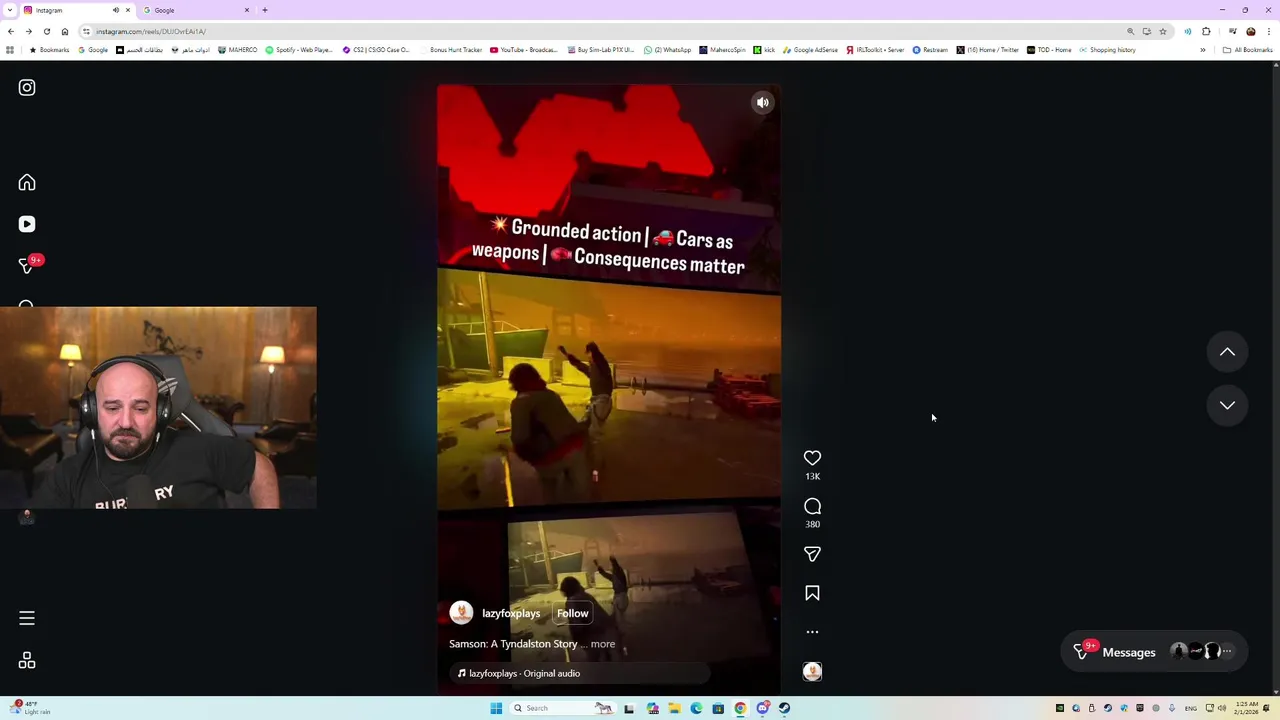Open the Google bookmark

pyautogui.click(x=93, y=50)
